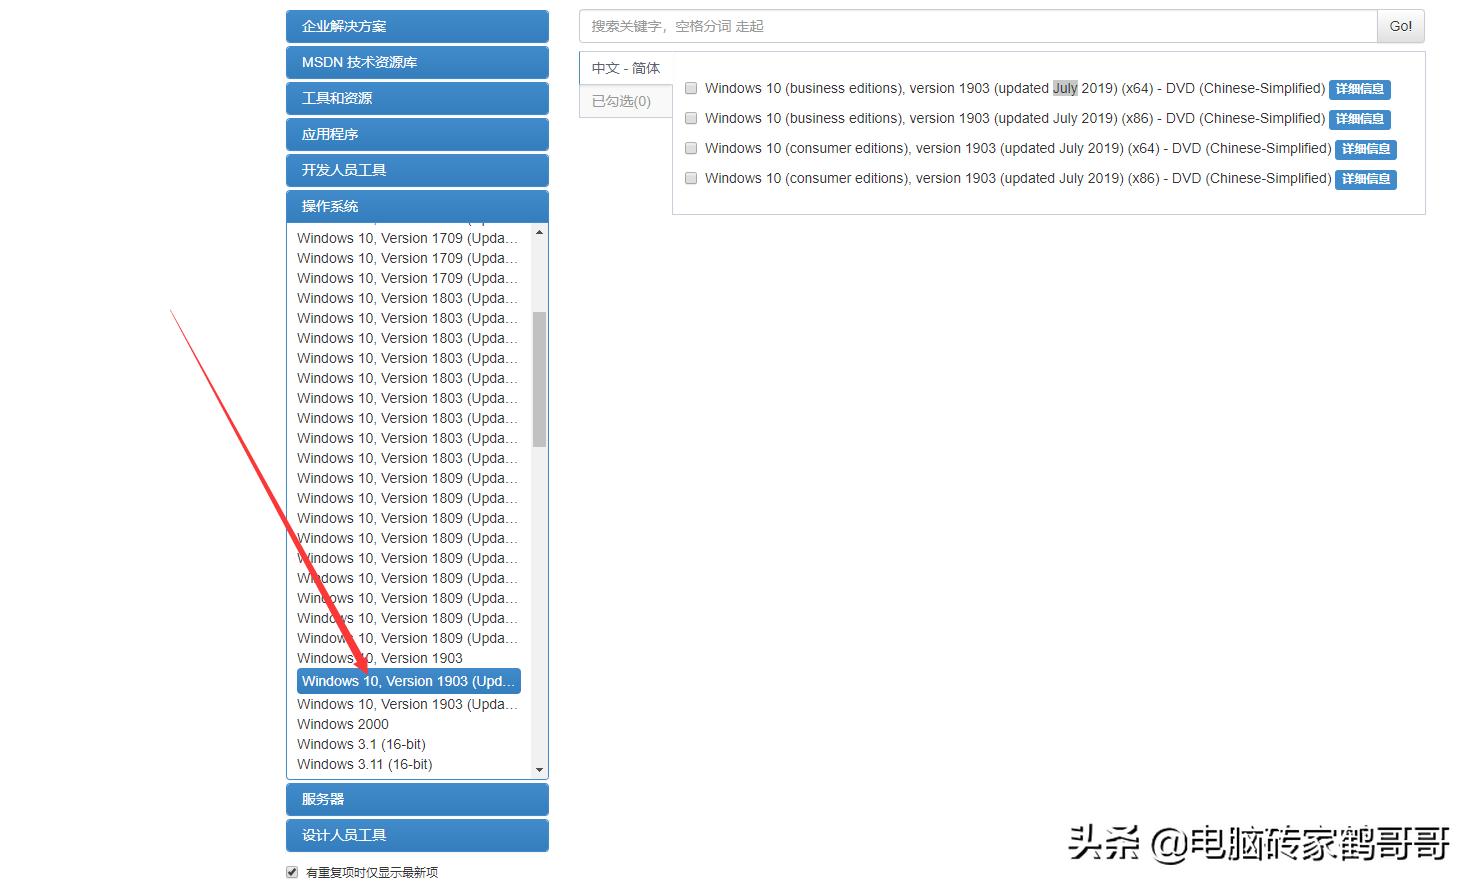
Task: Select Windows 2000 in the list
Action: [x=343, y=724]
